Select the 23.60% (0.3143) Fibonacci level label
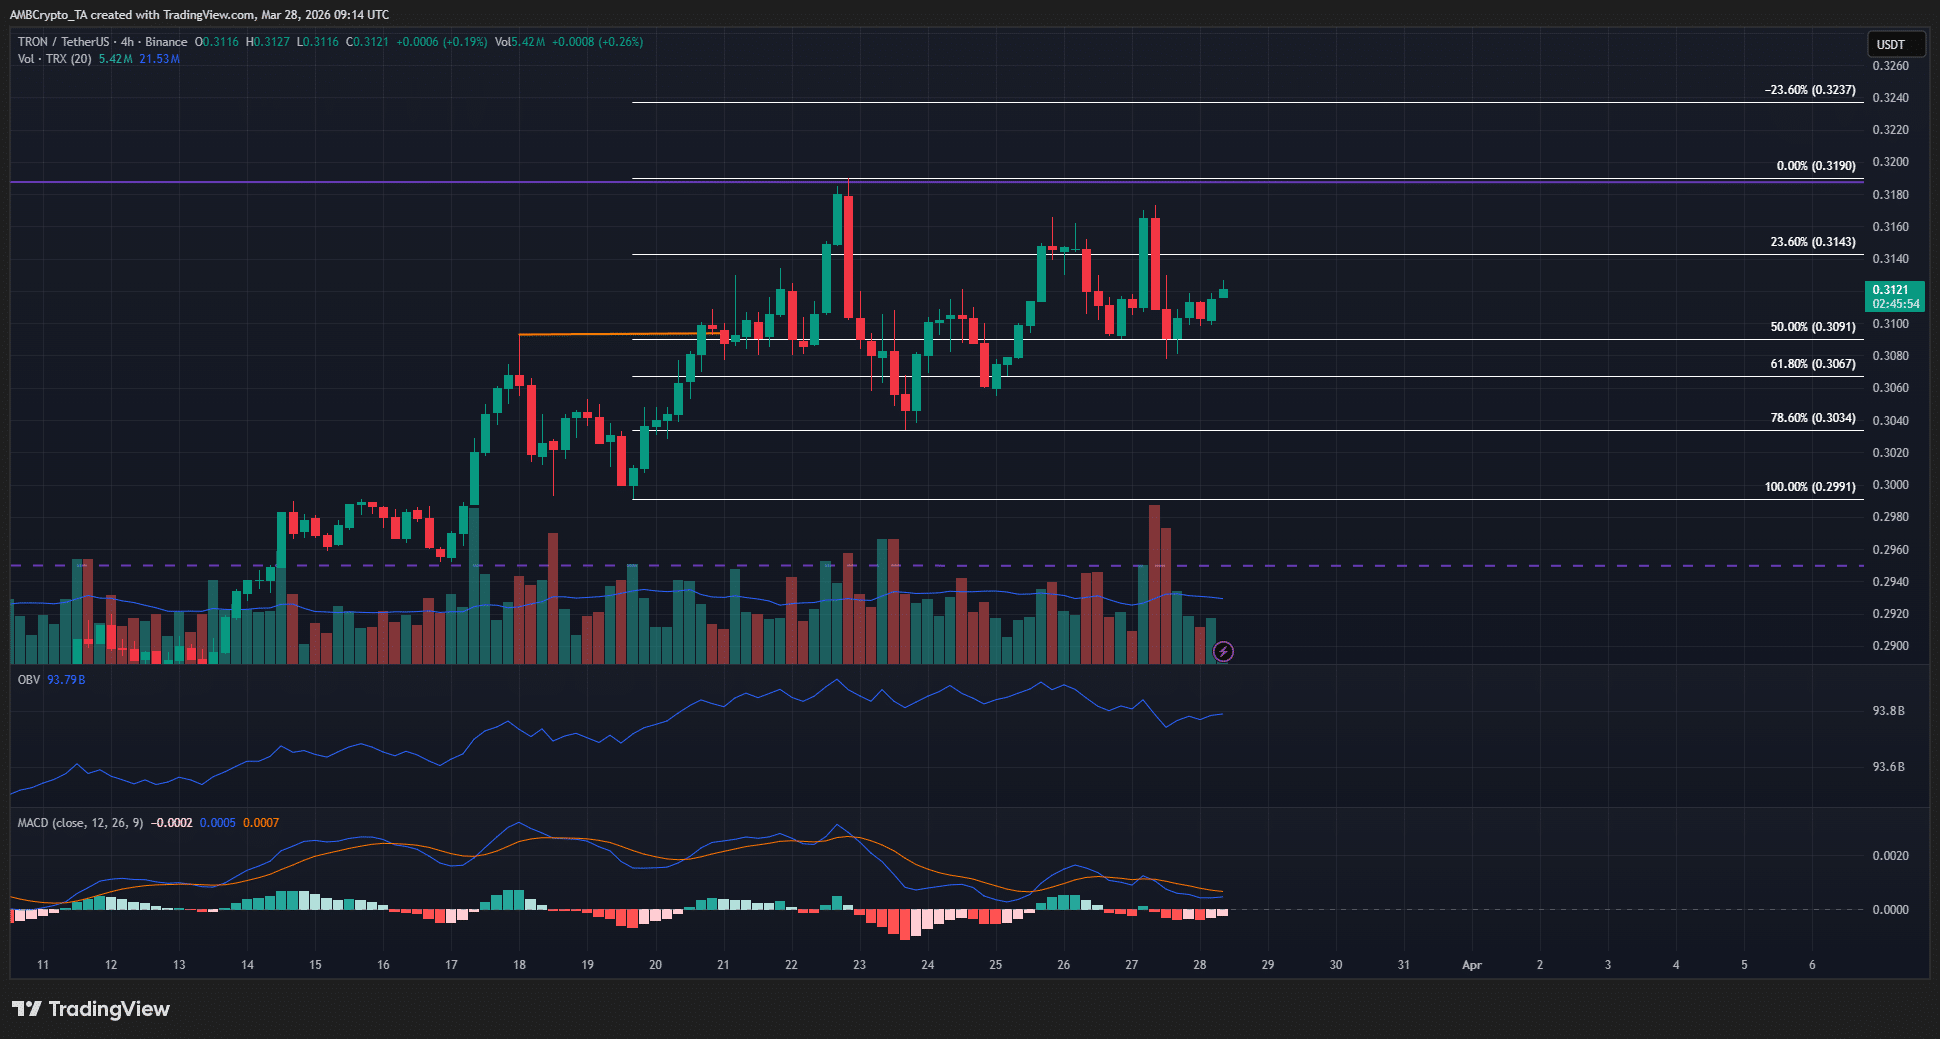Screen dimensions: 1940x1039 [1812, 242]
